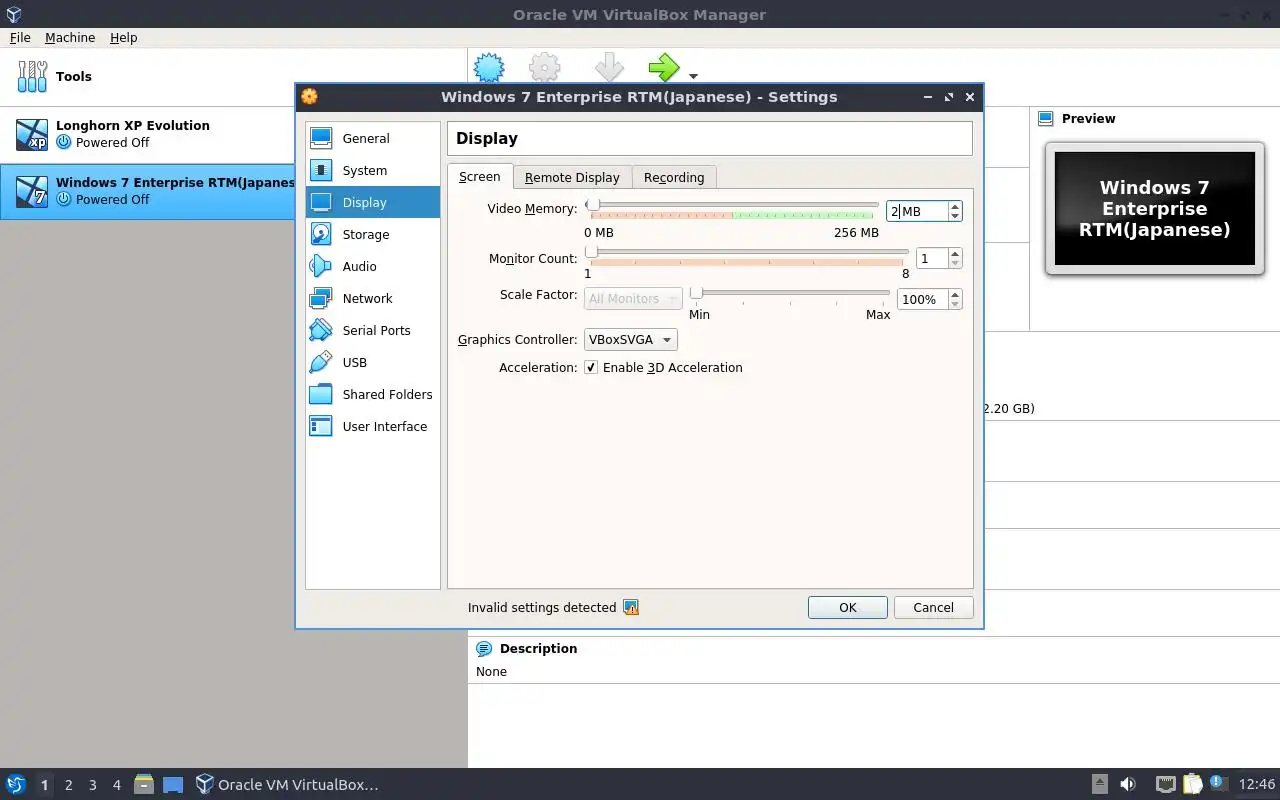Viewport: 1280px width, 800px height.
Task: Click the Scale Factor slider handle
Action: [x=696, y=292]
